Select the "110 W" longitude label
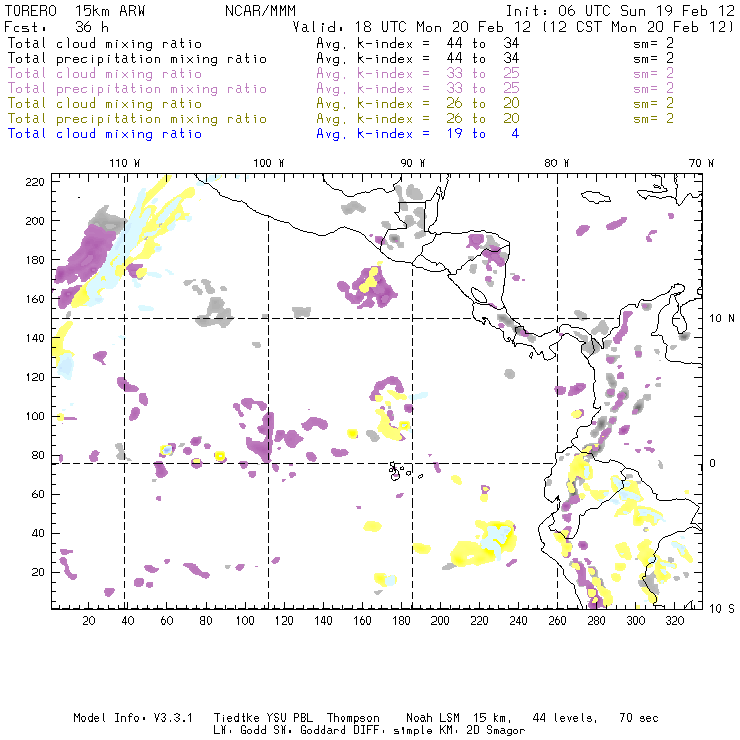 (x=125, y=163)
